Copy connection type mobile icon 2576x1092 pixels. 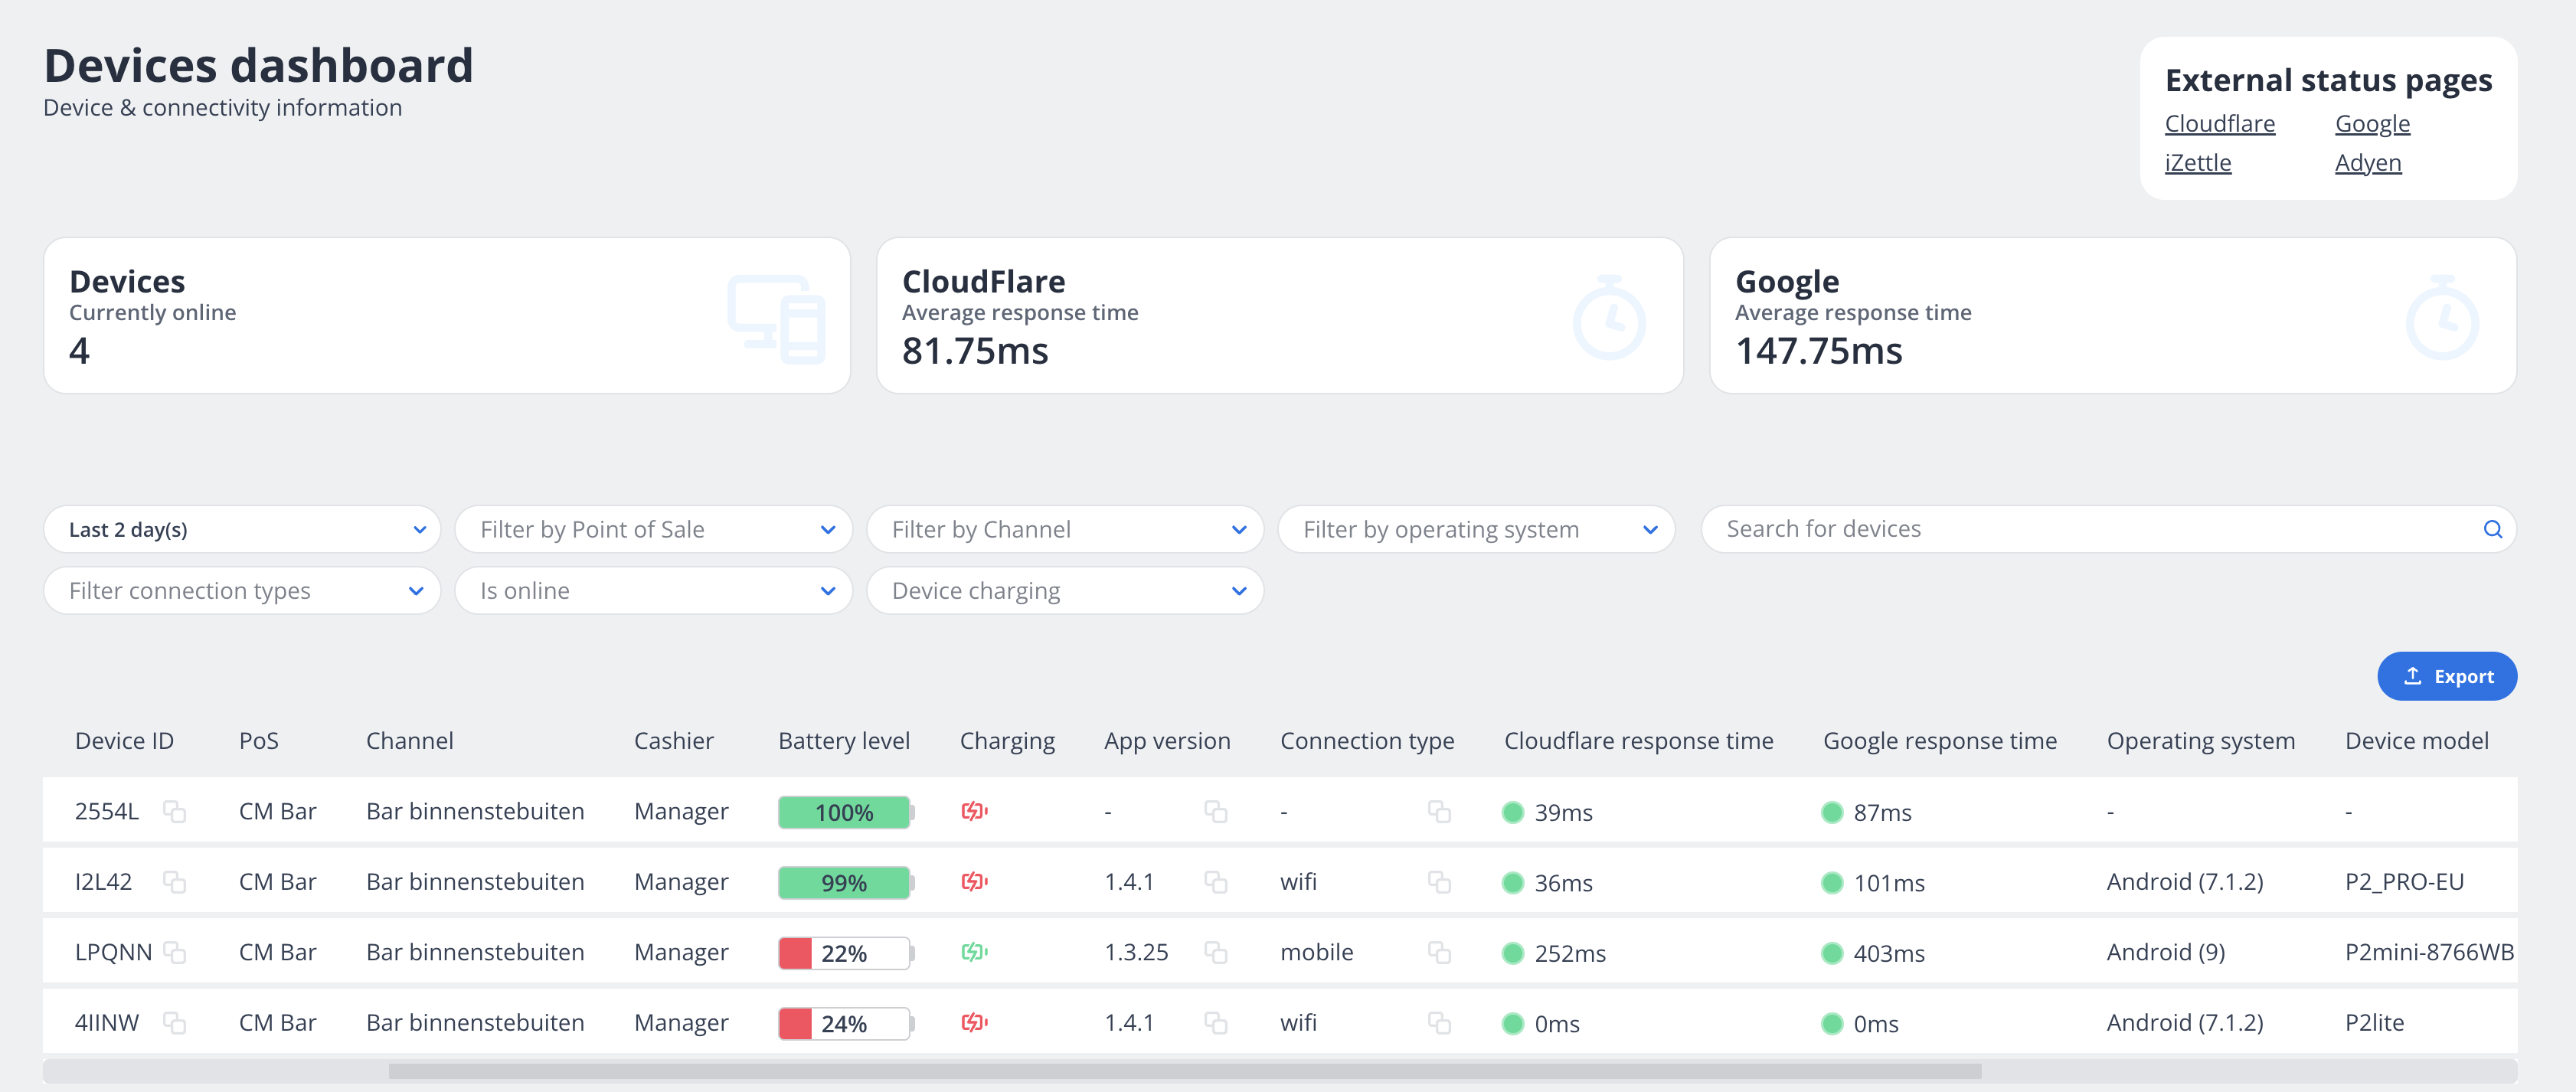(1439, 952)
